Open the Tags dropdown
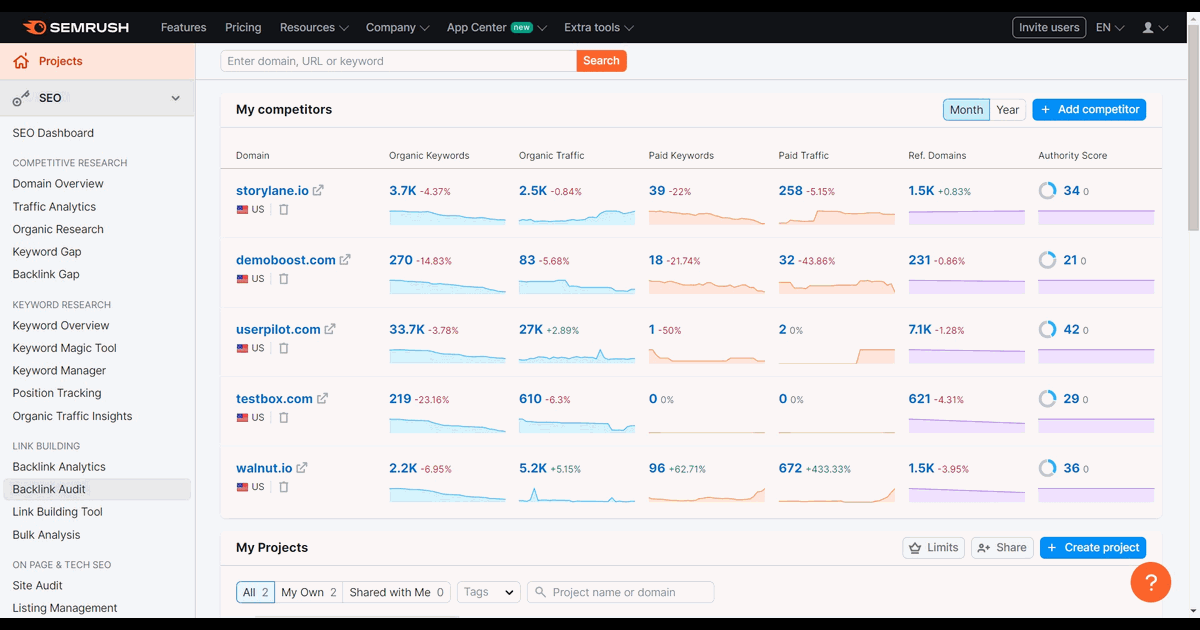Image resolution: width=1200 pixels, height=630 pixels. [489, 592]
